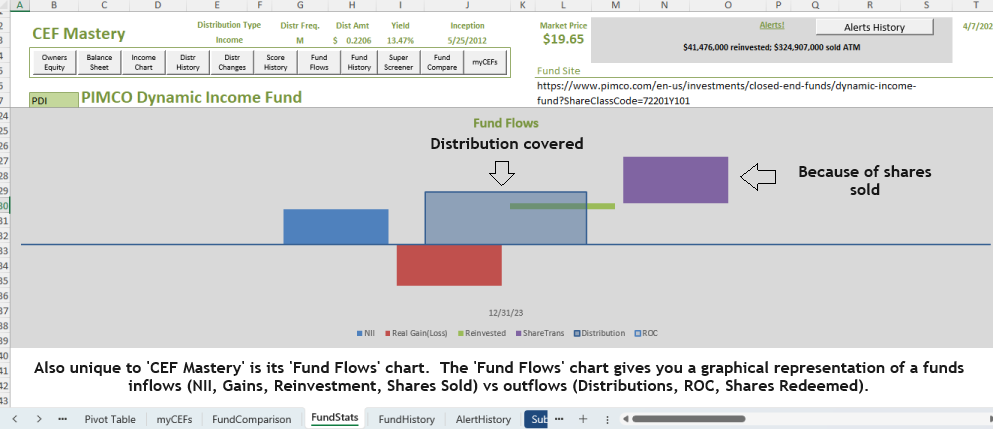Screen dimensions: 995x430
Task: Show hidden sheets ellipsis left of Pivot Table
Action: (x=62, y=419)
